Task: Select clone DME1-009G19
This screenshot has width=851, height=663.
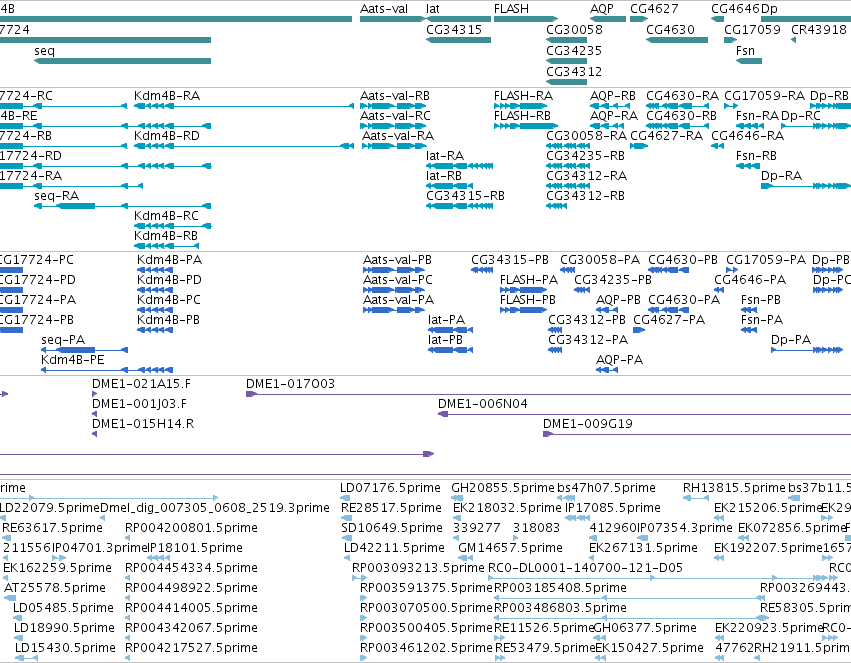Action: 697,434
